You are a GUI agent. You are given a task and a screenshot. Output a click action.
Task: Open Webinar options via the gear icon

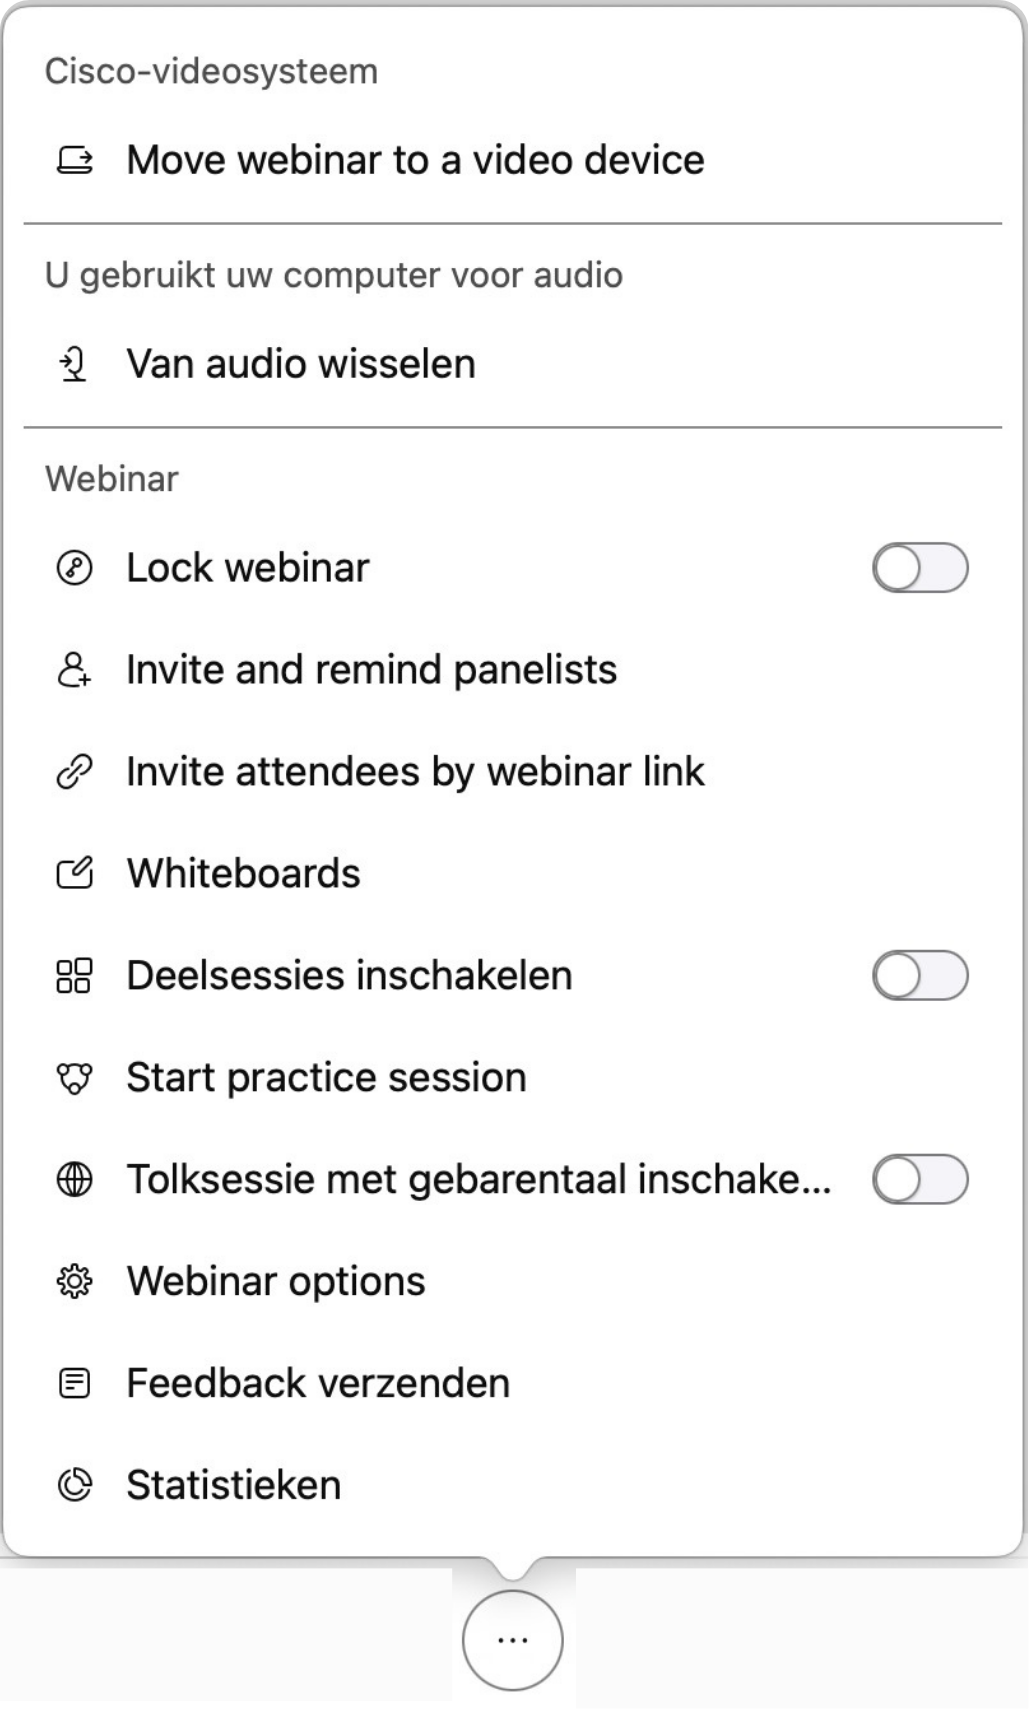(x=74, y=1281)
